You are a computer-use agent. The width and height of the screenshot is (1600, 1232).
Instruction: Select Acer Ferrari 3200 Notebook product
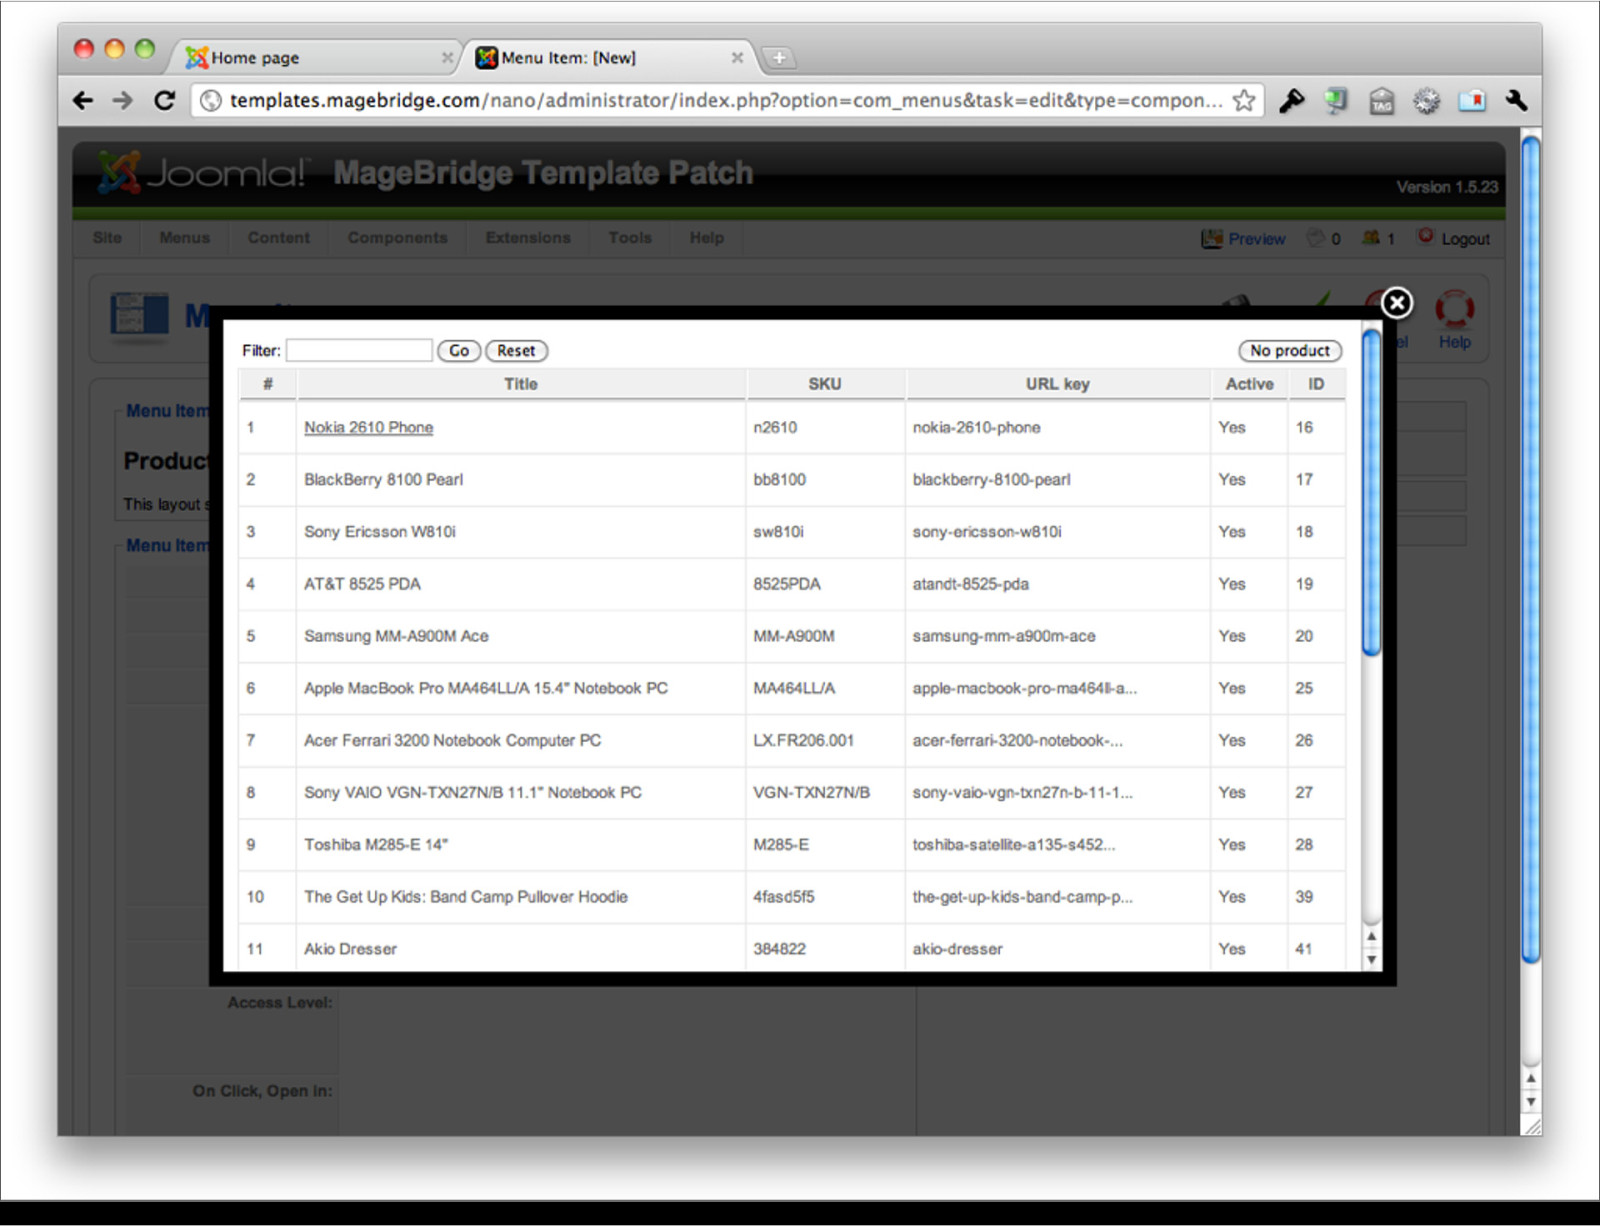pos(453,740)
